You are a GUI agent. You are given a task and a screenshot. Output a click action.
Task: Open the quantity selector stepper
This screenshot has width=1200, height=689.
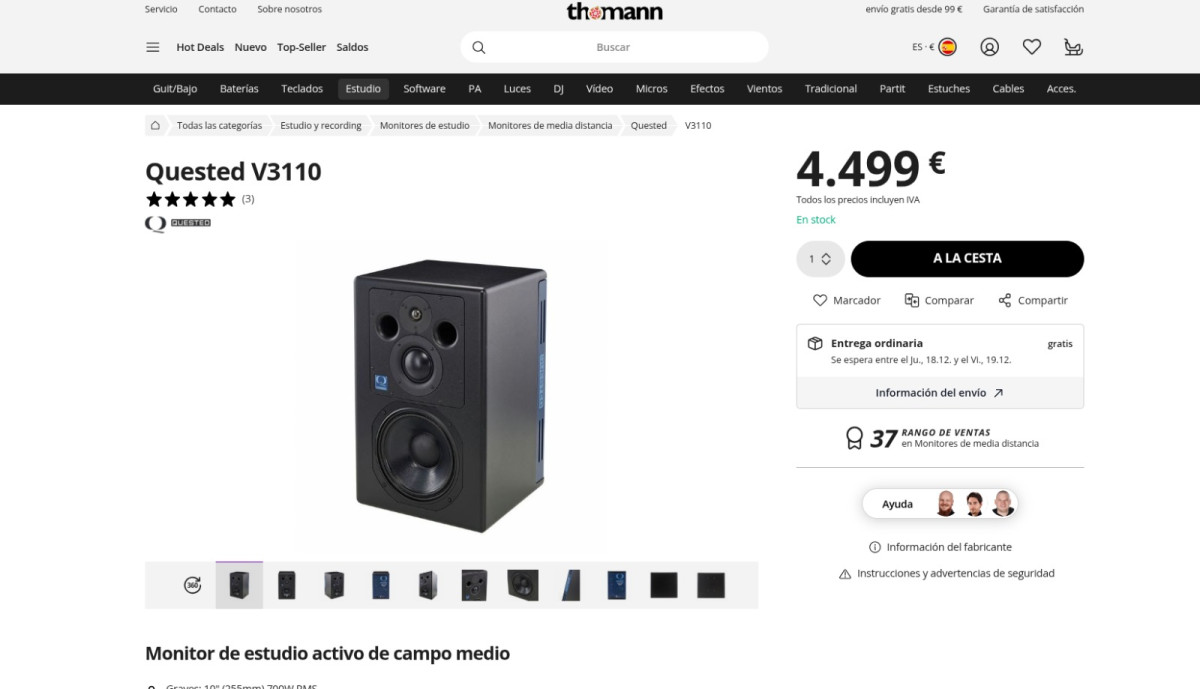(x=820, y=259)
